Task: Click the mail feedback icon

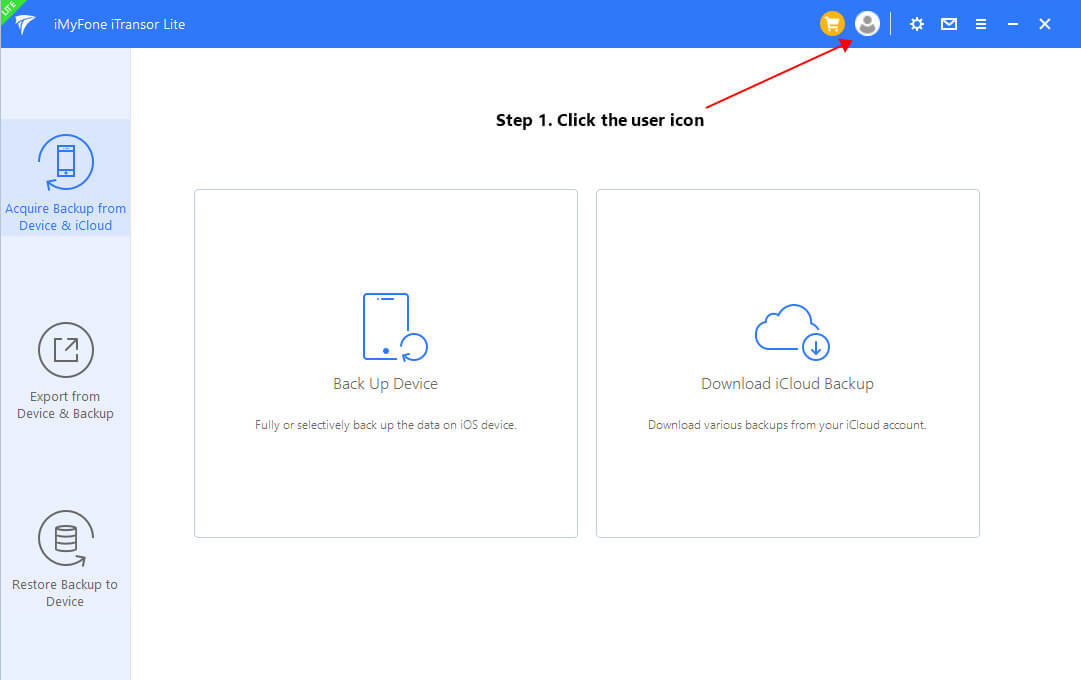Action: pos(949,24)
